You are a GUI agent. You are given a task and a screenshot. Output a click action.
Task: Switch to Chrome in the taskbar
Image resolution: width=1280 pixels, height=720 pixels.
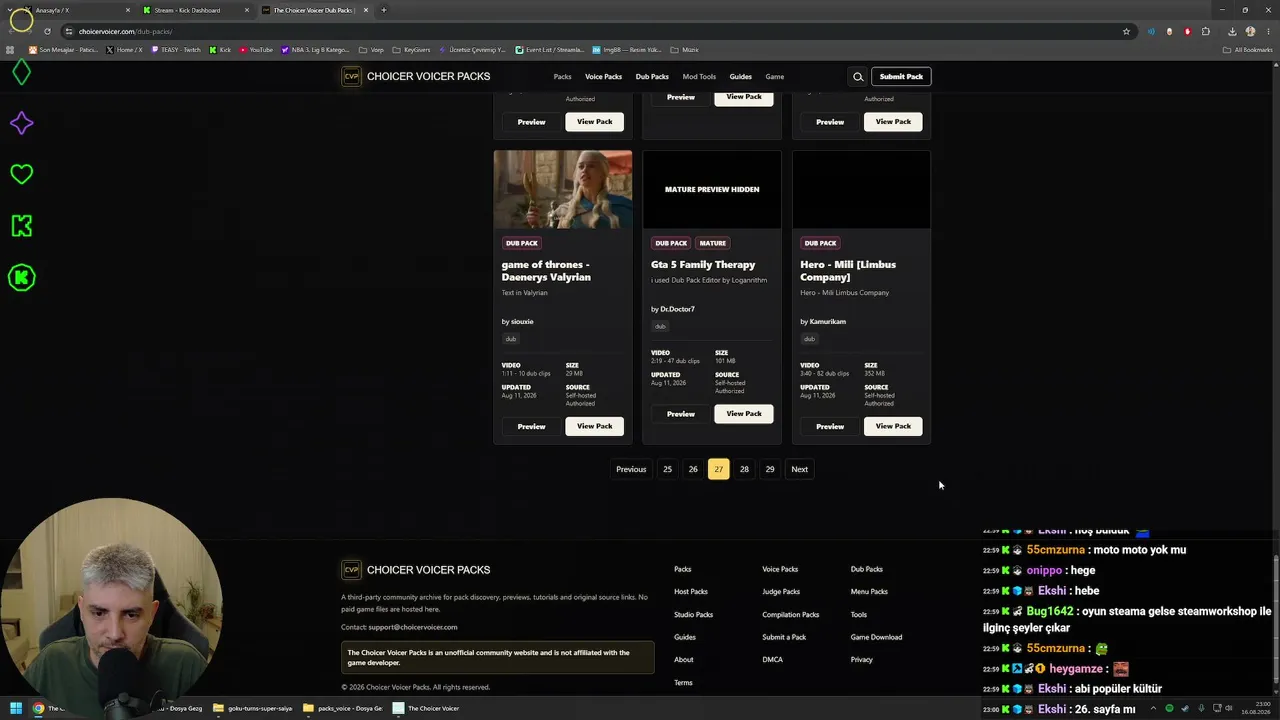click(x=38, y=708)
